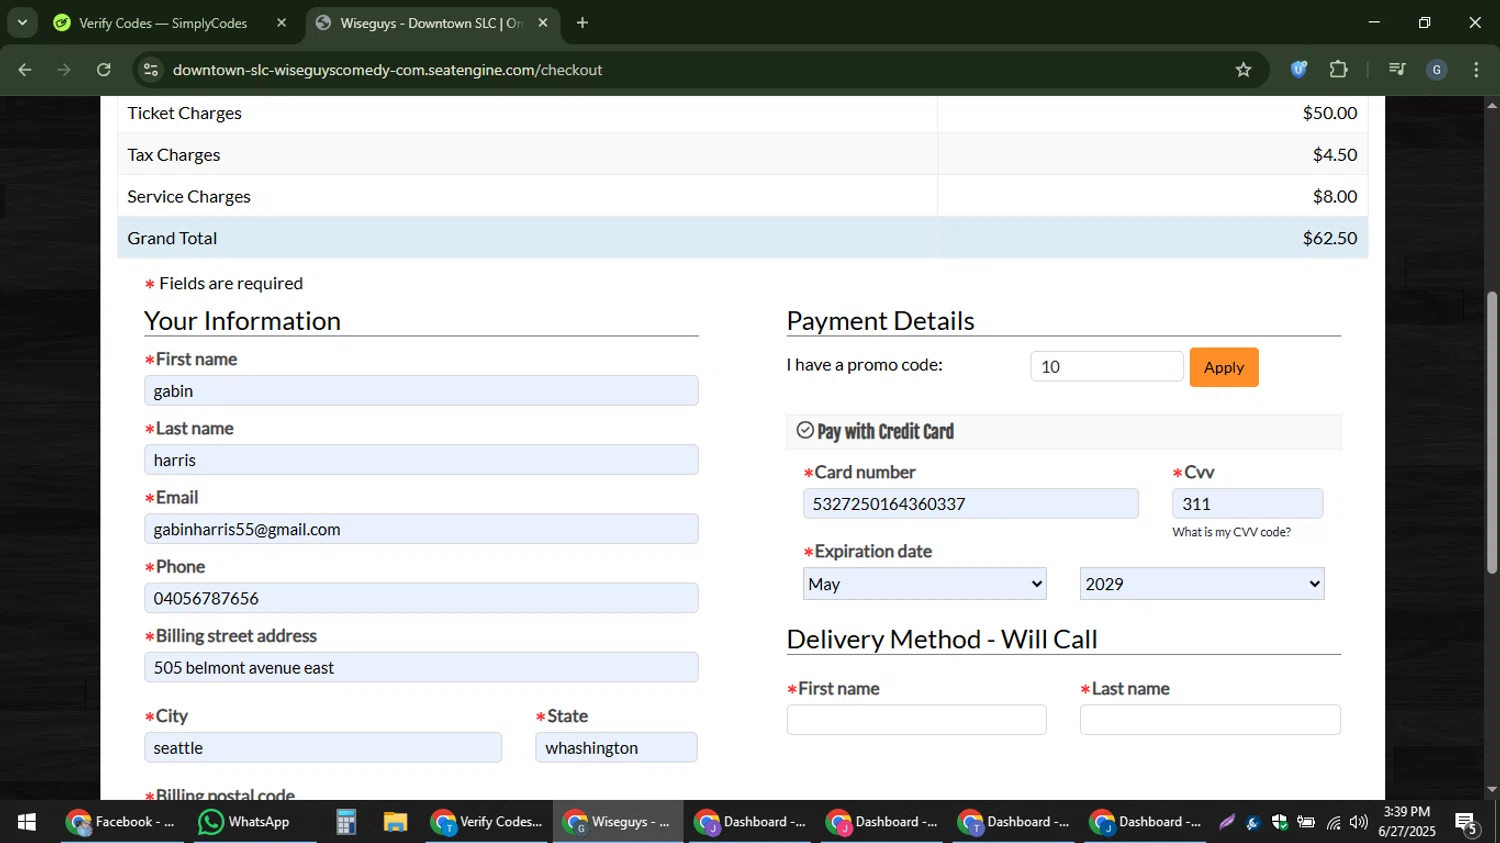Open the volume speaker tray icon

pos(1358,823)
